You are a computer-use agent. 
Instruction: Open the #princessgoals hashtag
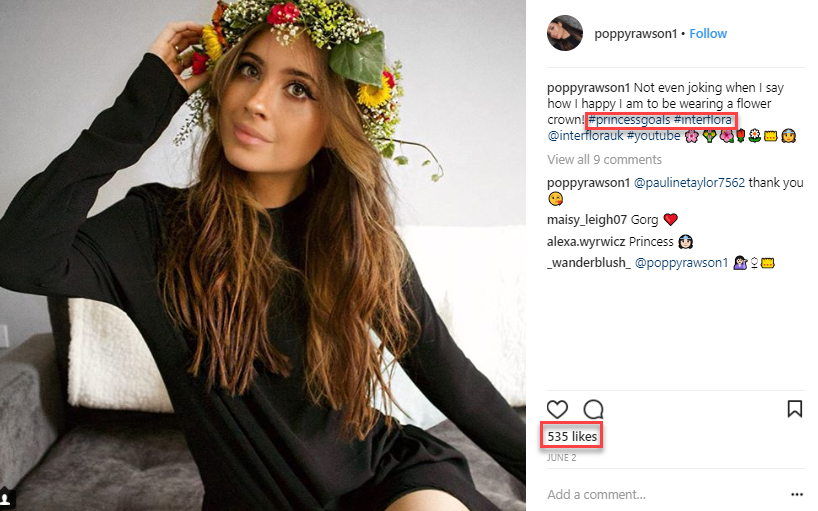(629, 121)
